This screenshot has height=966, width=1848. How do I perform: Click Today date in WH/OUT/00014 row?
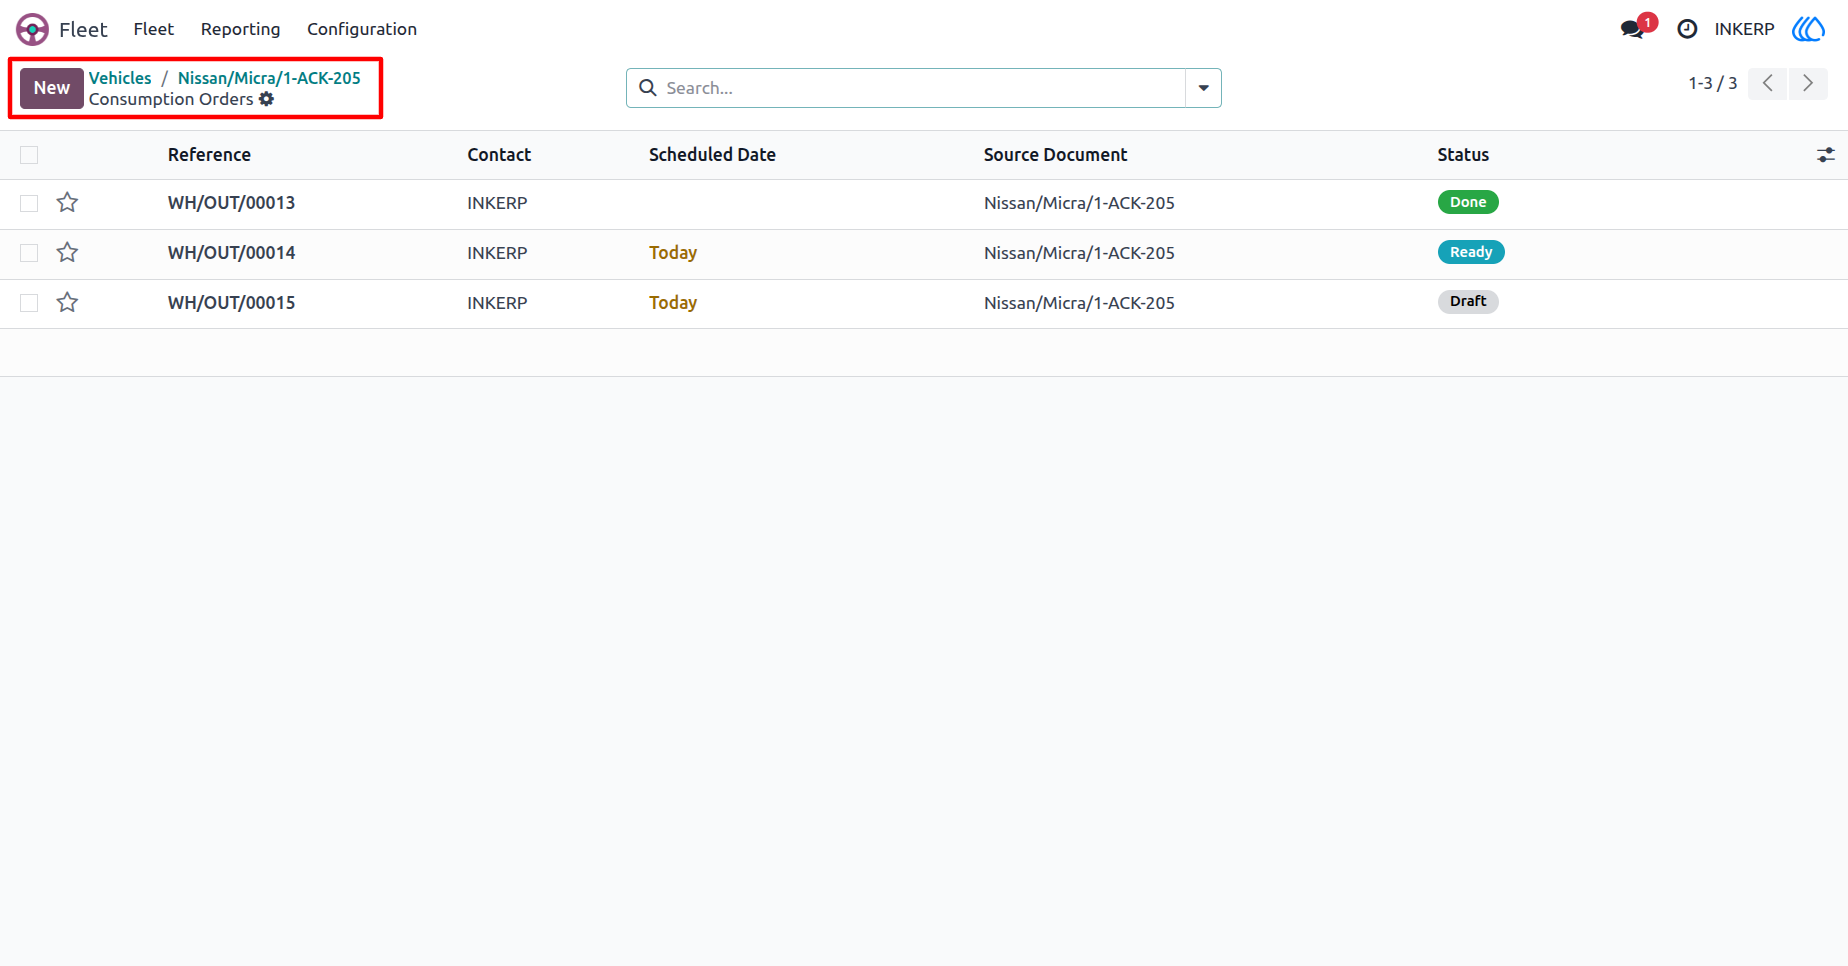[673, 253]
